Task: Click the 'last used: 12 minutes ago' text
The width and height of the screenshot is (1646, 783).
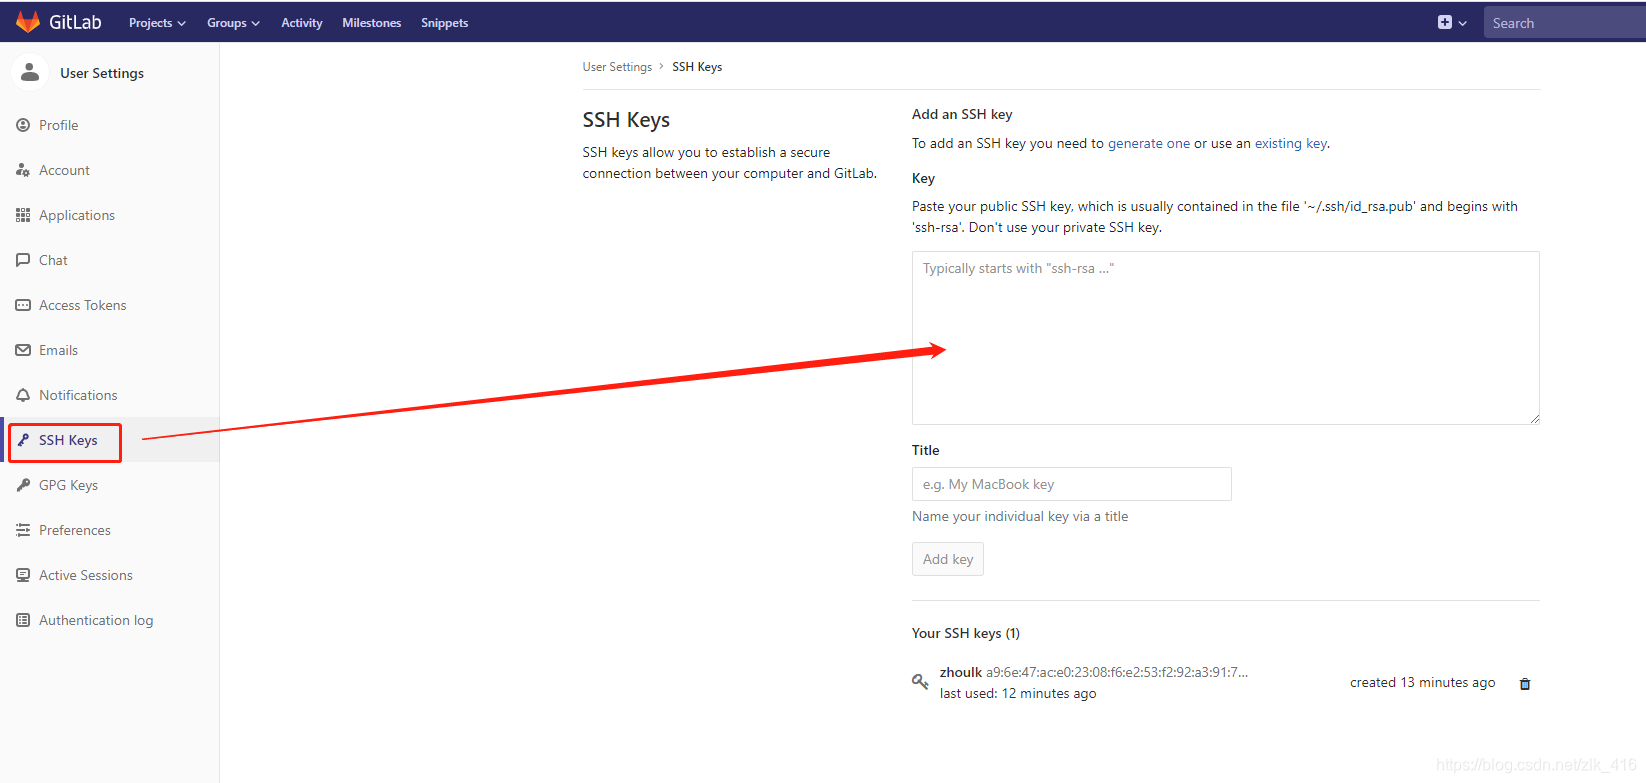Action: [x=1018, y=694]
